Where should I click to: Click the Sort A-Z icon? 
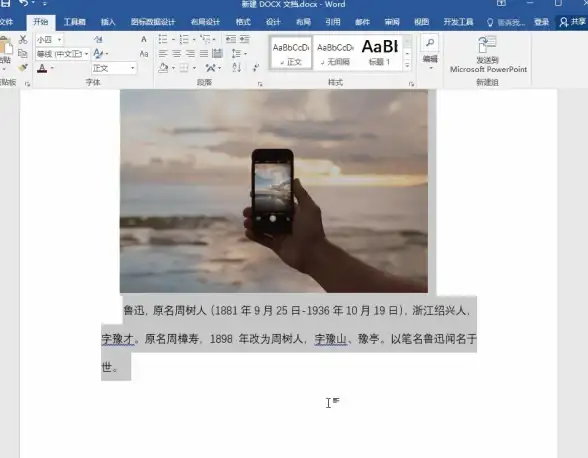tap(237, 68)
